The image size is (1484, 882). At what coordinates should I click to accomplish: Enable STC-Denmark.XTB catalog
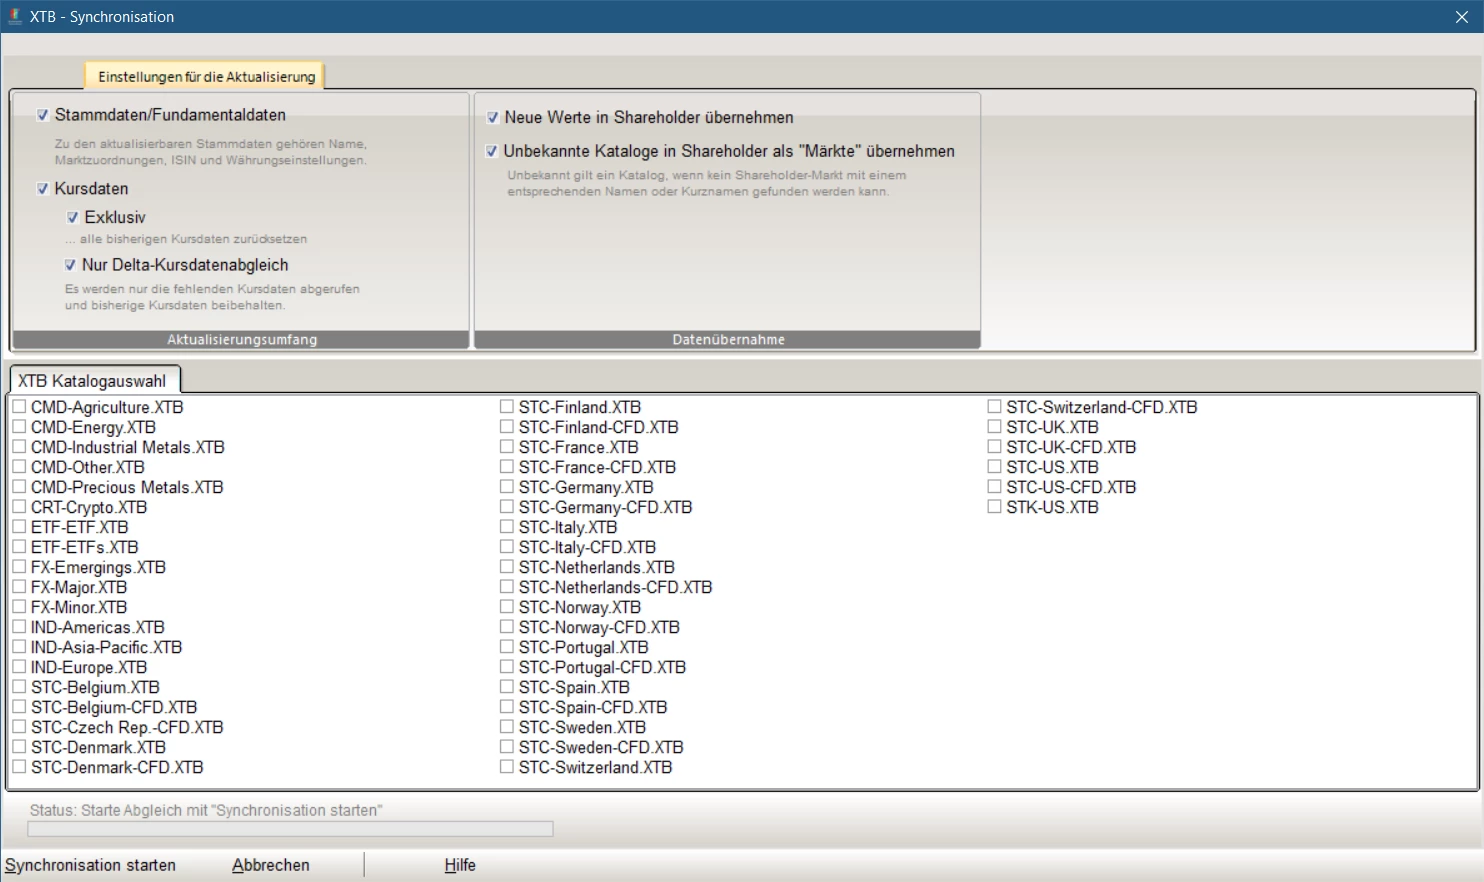pyautogui.click(x=19, y=747)
